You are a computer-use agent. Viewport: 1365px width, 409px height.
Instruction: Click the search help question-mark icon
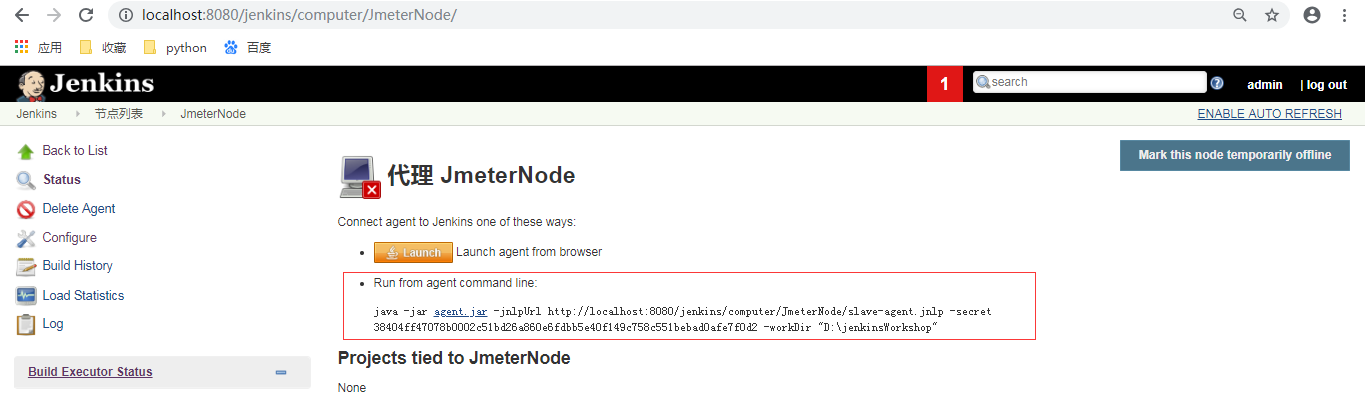tap(1217, 83)
